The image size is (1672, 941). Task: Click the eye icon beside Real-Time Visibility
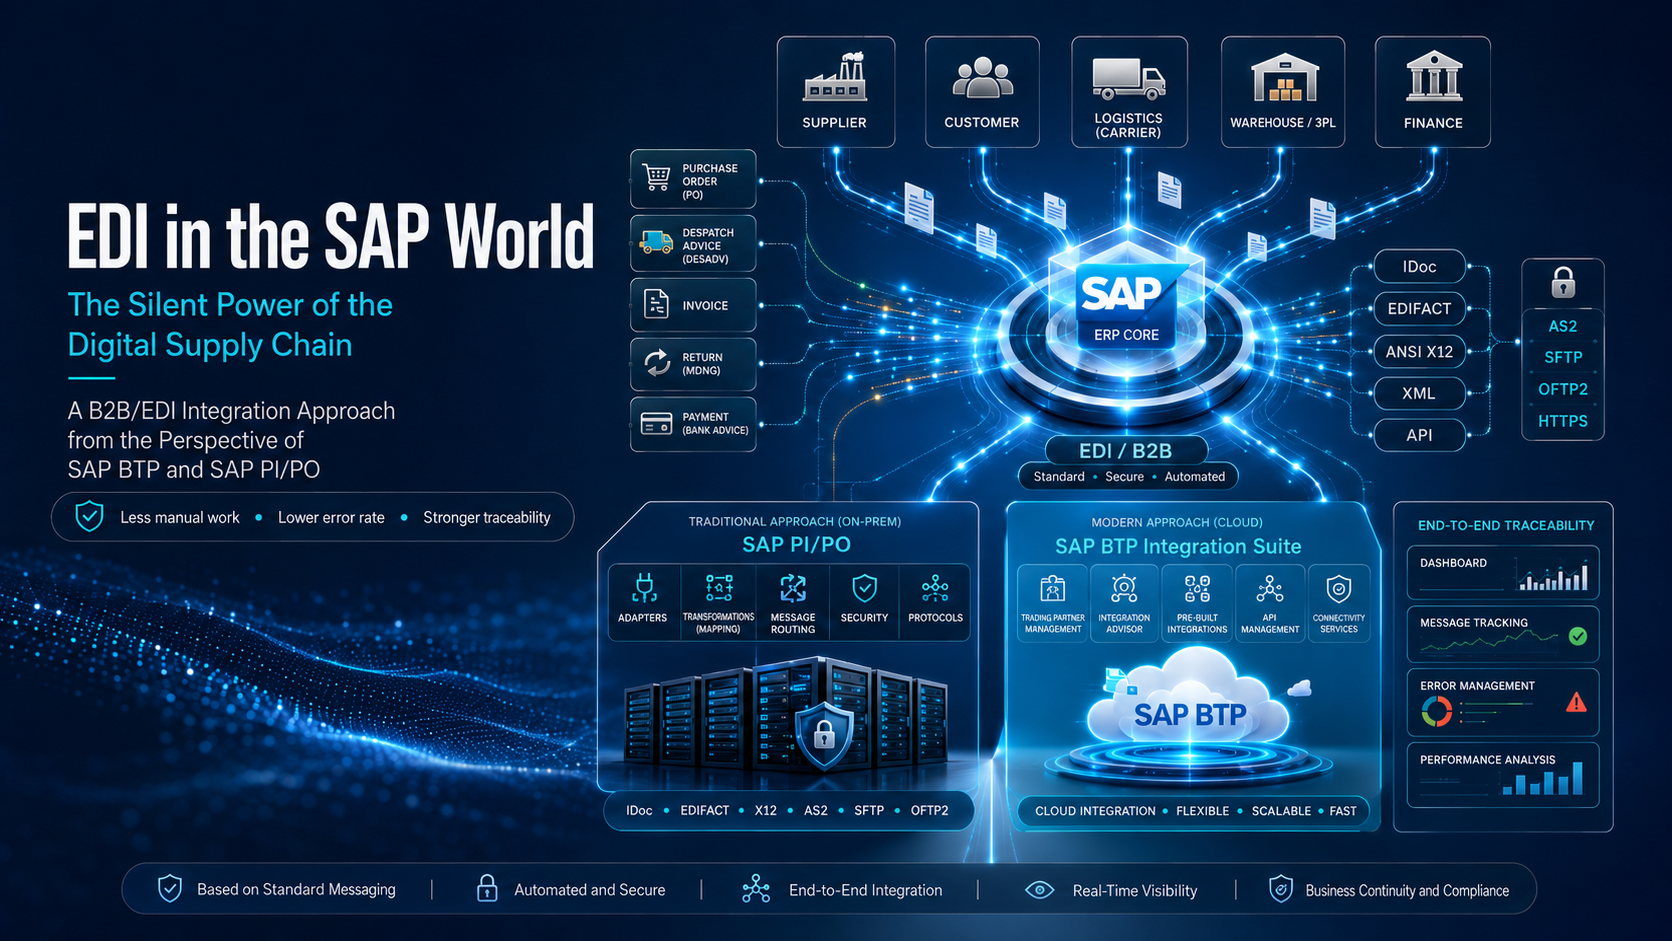(x=1040, y=890)
